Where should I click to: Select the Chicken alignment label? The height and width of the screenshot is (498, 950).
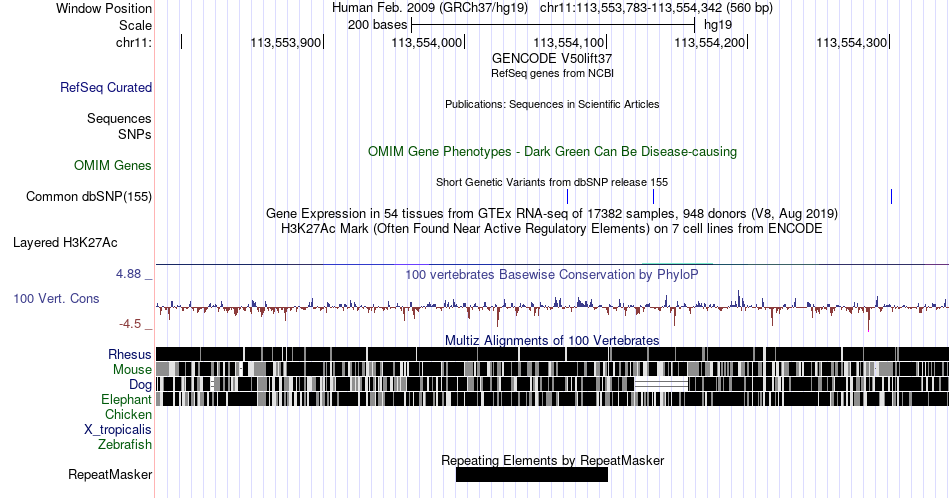pyautogui.click(x=128, y=414)
